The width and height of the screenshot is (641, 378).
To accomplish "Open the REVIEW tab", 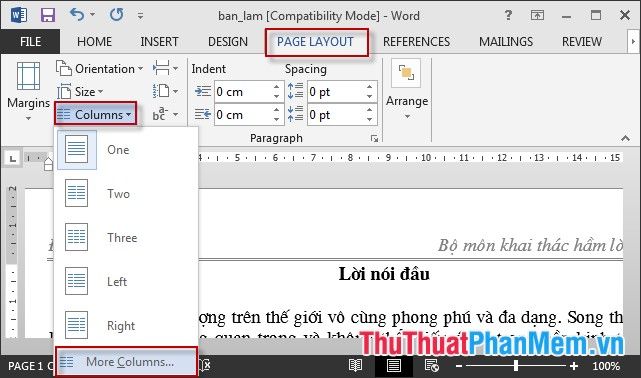I will click(582, 42).
